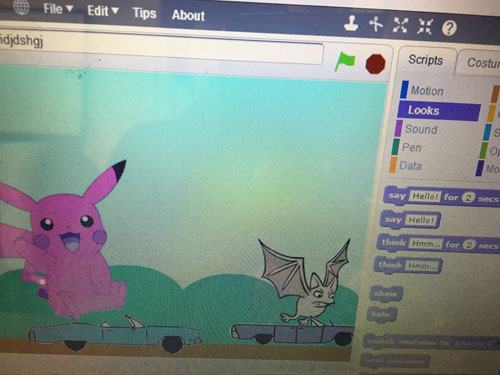Select the Pen block category

(408, 147)
